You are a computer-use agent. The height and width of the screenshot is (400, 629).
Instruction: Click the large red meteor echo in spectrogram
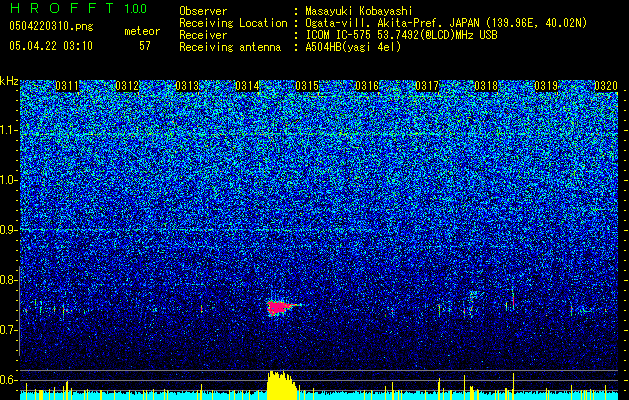pyautogui.click(x=279, y=308)
